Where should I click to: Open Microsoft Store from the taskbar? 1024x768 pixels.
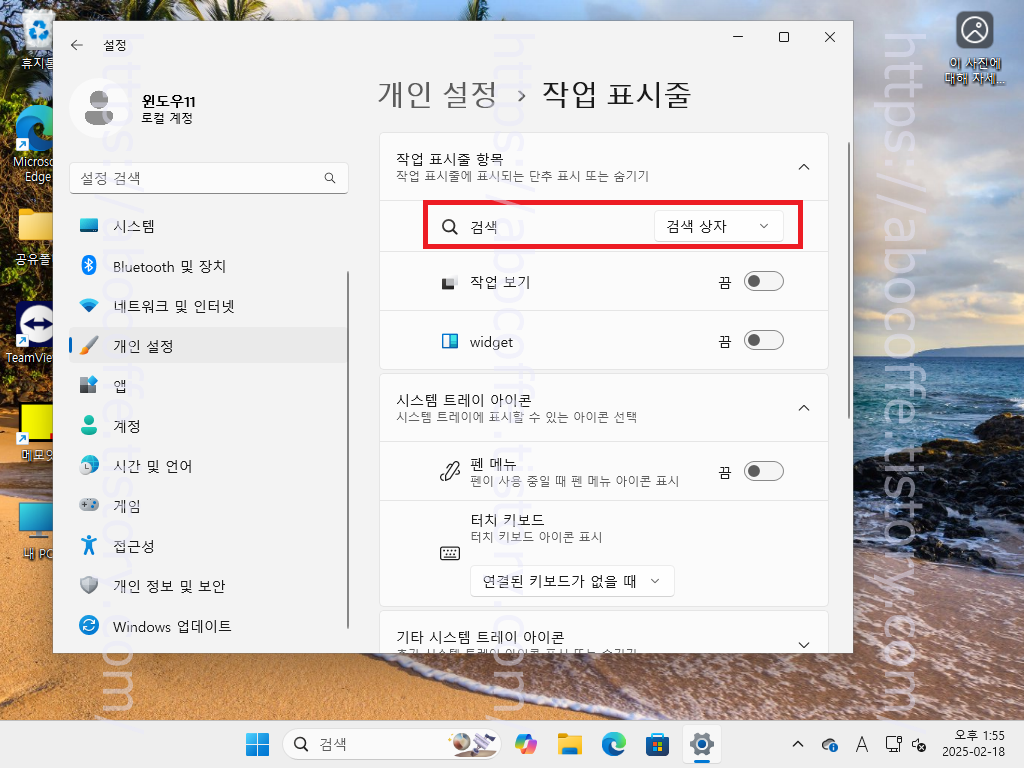[x=657, y=744]
